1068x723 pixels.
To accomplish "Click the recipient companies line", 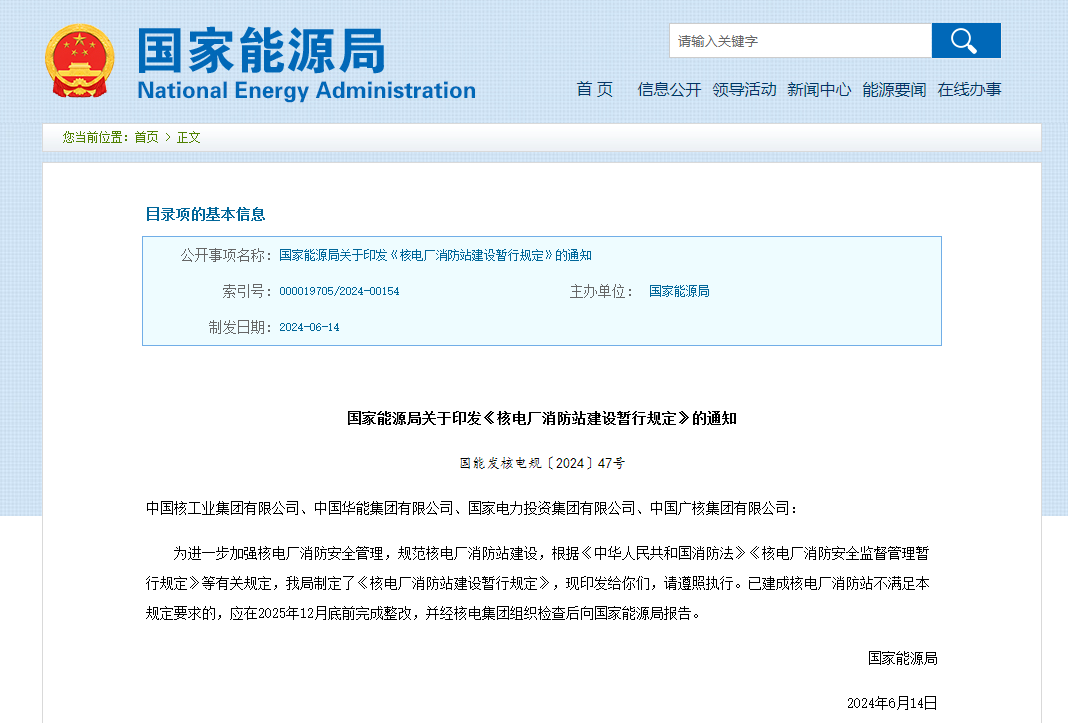I will click(x=471, y=508).
